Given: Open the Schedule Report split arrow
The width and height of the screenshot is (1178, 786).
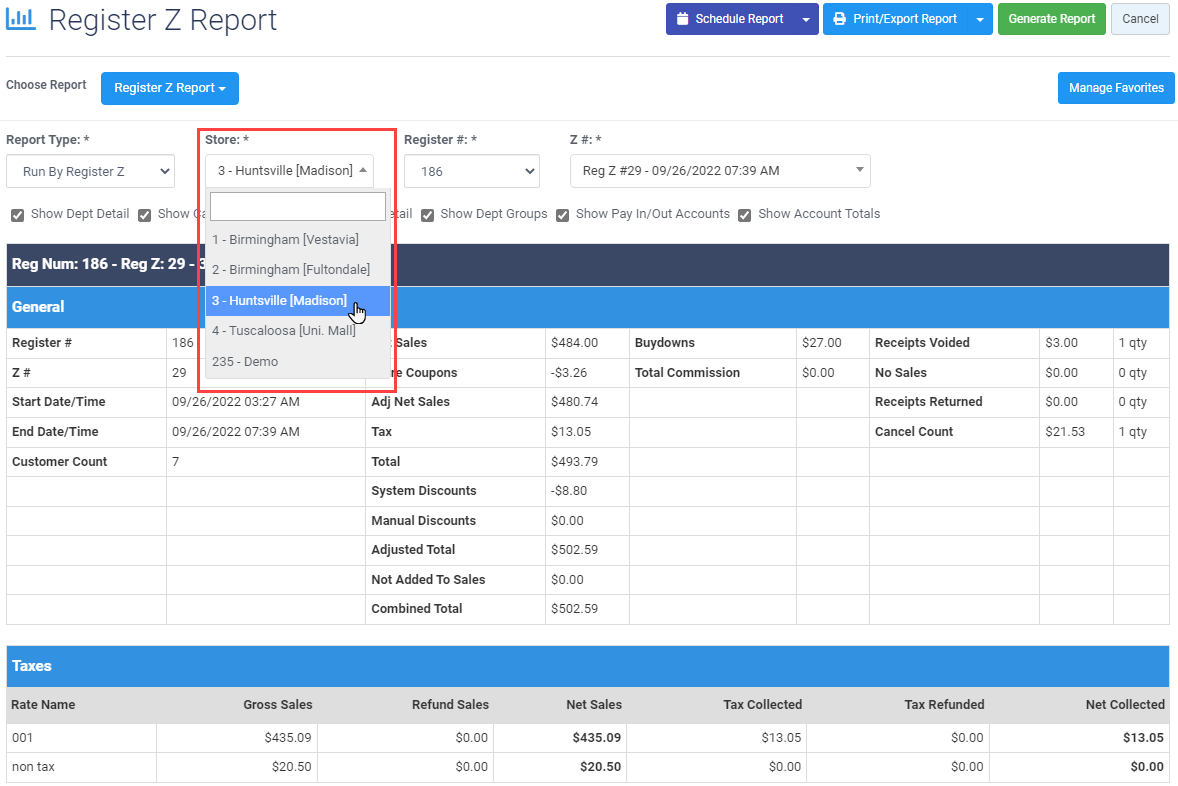Looking at the screenshot, I should [806, 19].
